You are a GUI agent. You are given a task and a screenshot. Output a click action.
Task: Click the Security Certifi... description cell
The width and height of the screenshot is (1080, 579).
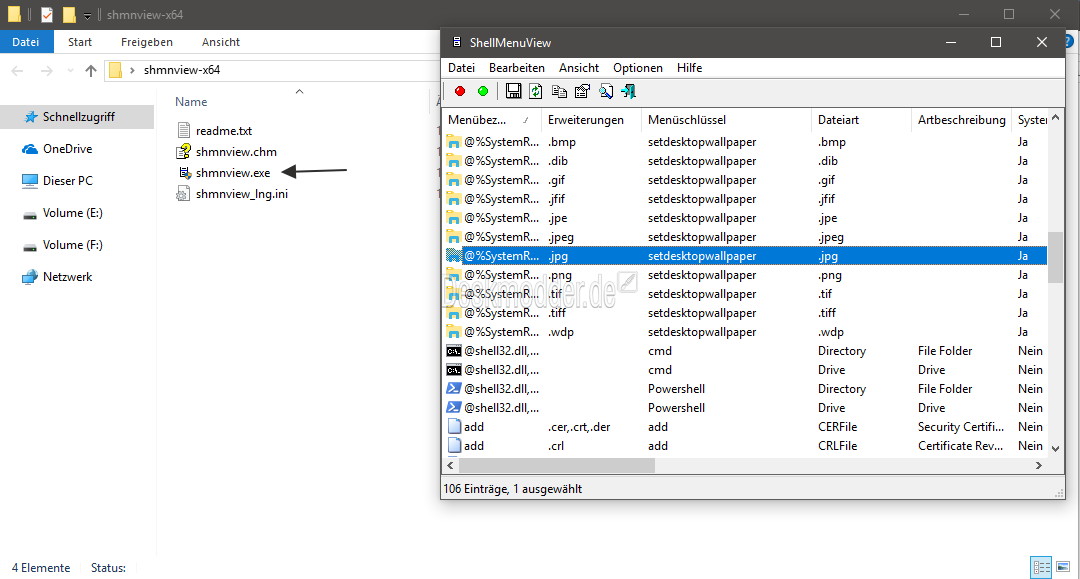[961, 427]
